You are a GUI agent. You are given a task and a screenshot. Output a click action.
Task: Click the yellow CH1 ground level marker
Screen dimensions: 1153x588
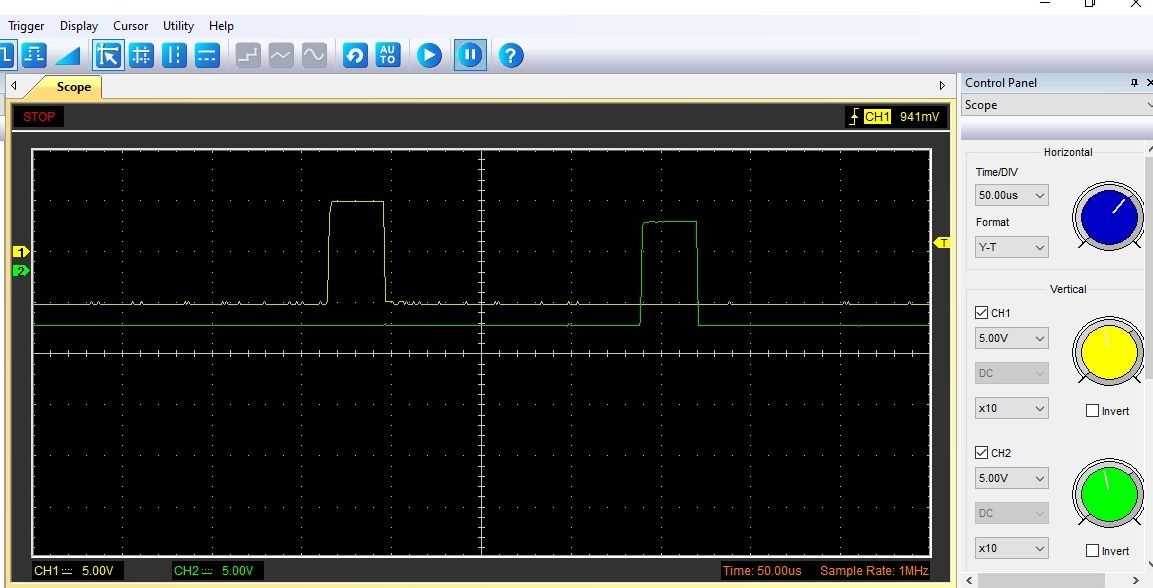tap(20, 252)
